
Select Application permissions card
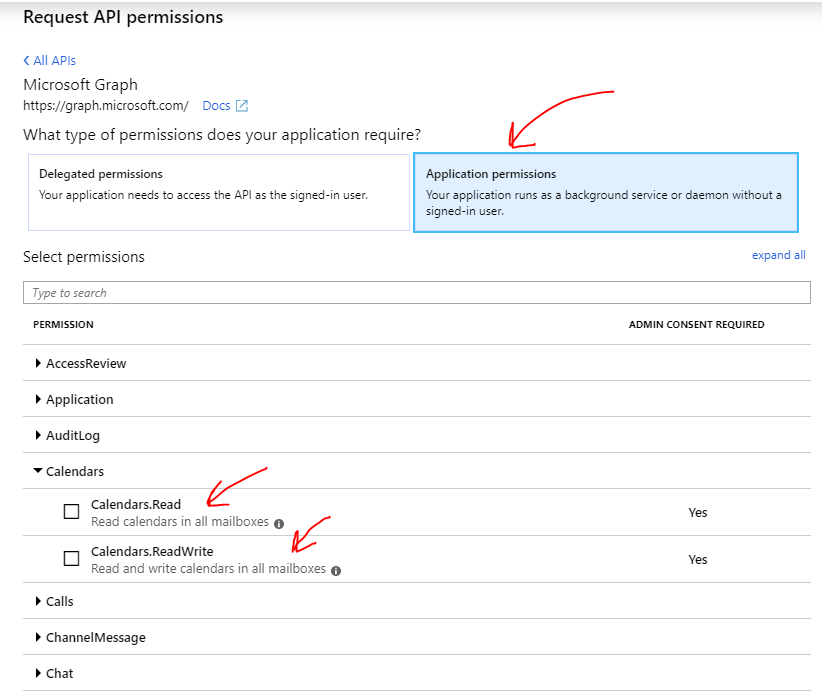click(x=606, y=193)
